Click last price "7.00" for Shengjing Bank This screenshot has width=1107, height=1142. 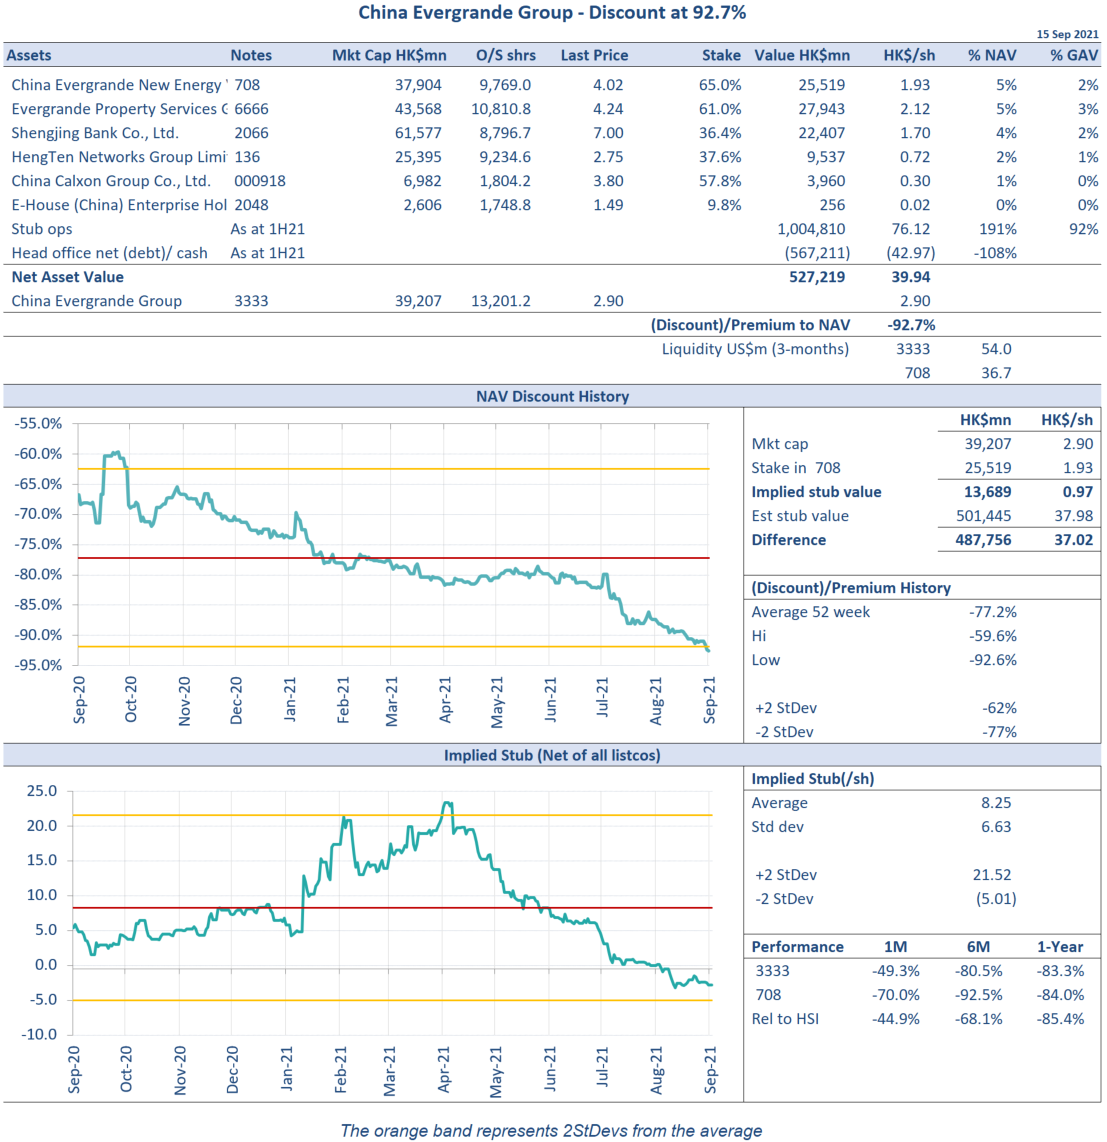(608, 133)
